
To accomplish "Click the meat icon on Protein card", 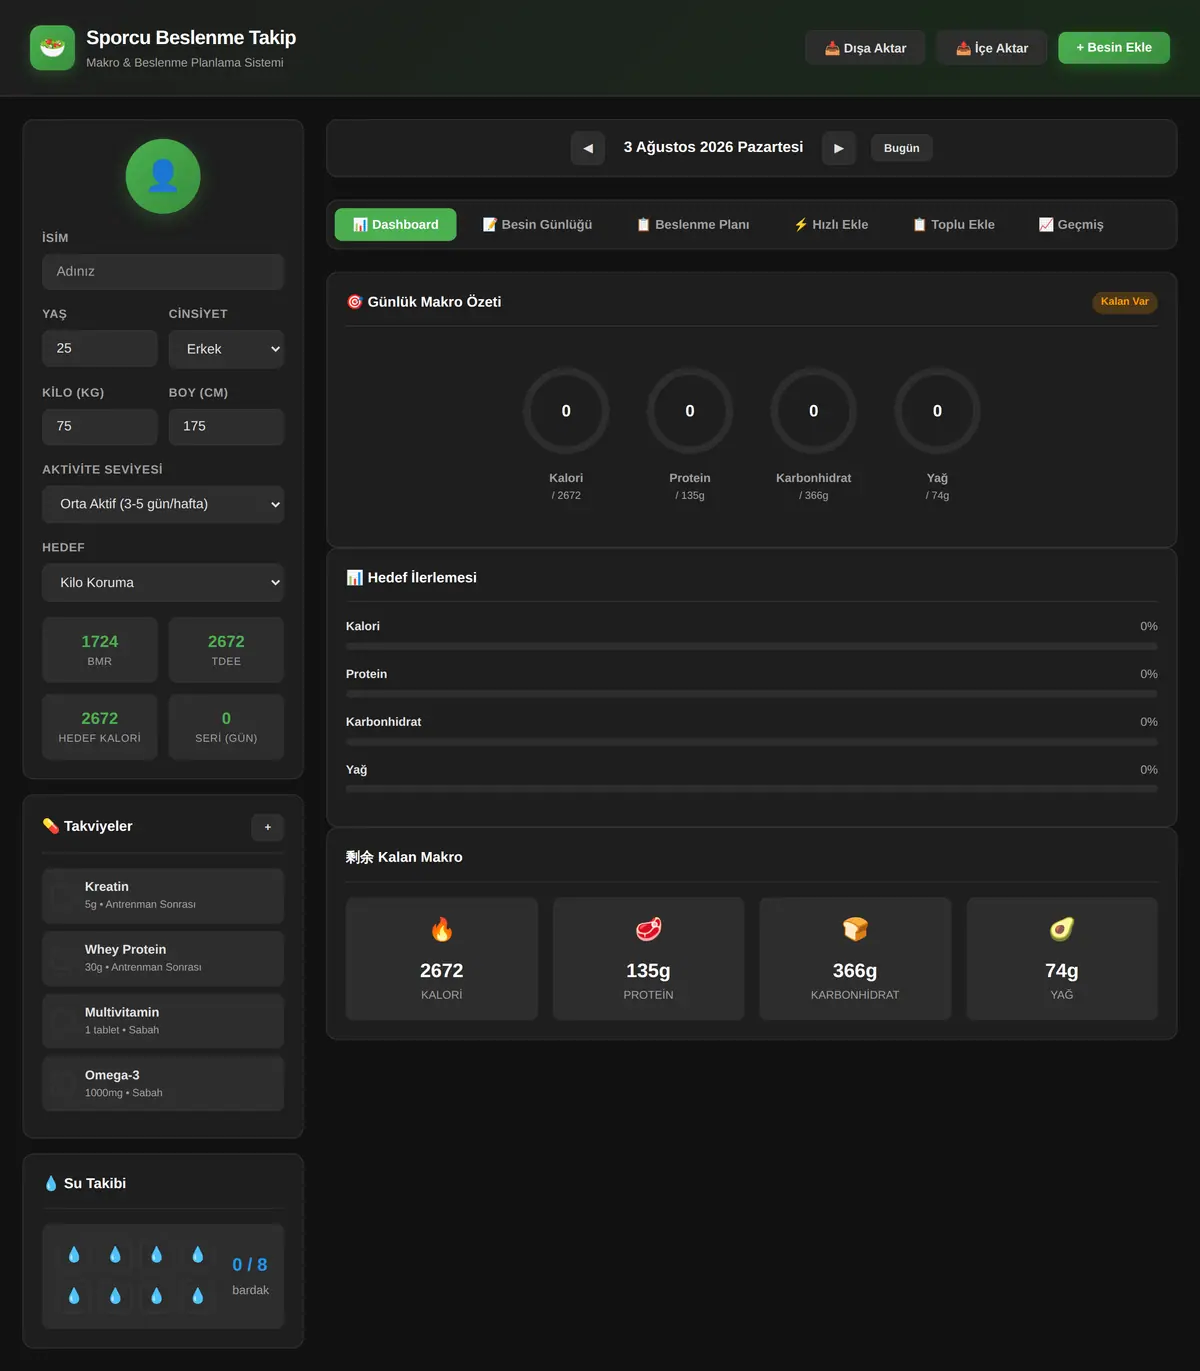I will click(x=648, y=930).
